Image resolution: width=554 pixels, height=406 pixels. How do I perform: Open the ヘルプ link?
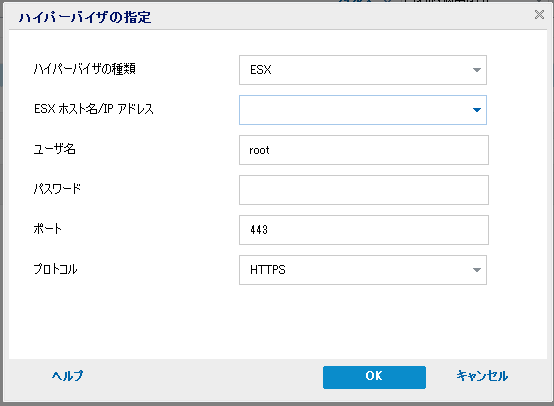[67, 375]
